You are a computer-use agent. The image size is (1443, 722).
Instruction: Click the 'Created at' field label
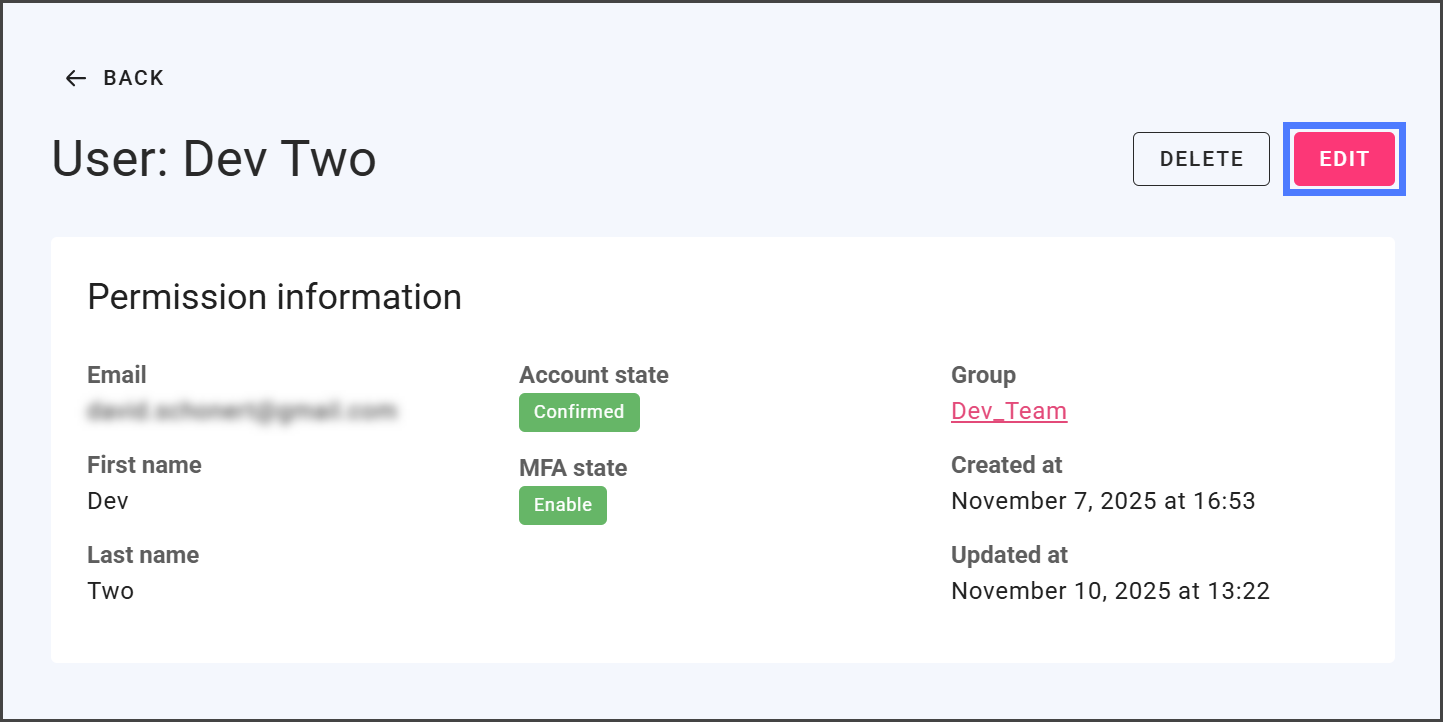pyautogui.click(x=1006, y=465)
